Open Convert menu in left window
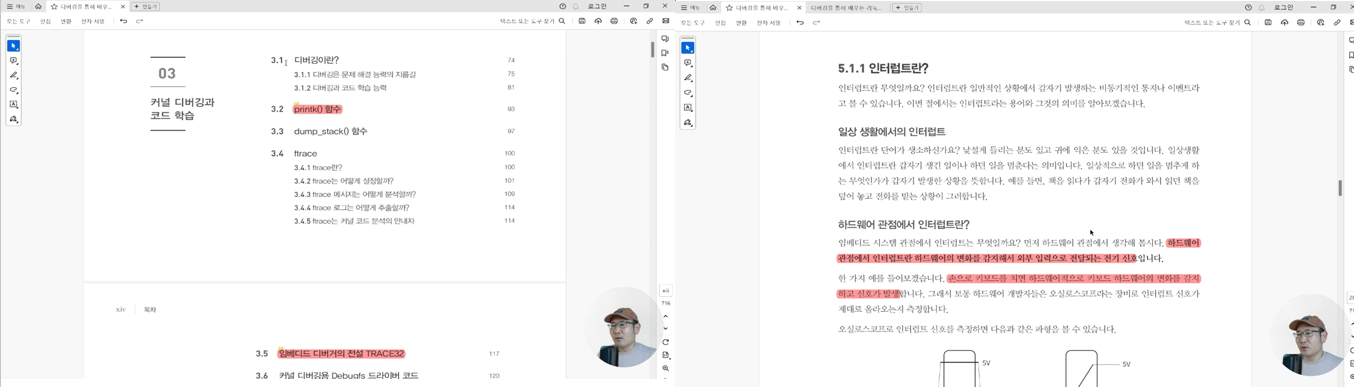 coord(66,21)
